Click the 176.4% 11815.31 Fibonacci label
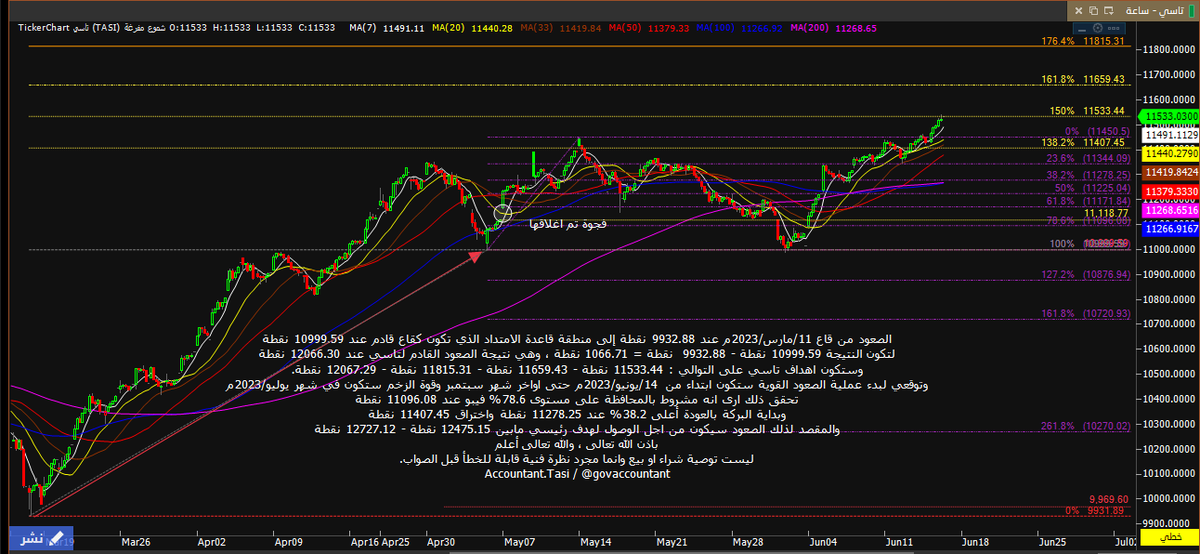The width and height of the screenshot is (1200, 554). point(1083,41)
